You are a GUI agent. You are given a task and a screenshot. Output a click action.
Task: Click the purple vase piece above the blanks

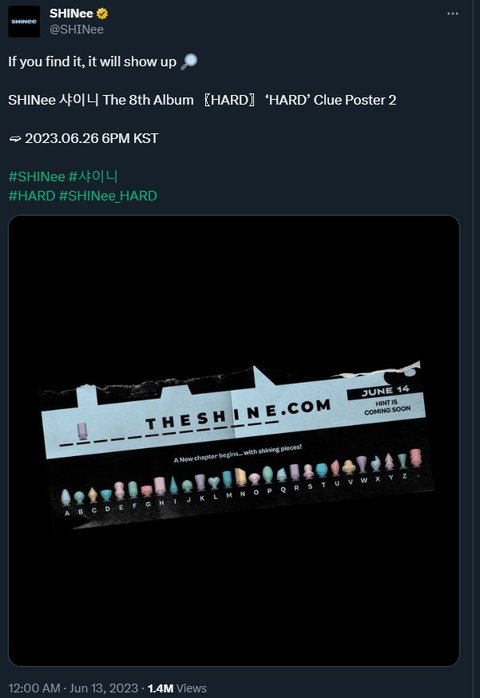82,431
